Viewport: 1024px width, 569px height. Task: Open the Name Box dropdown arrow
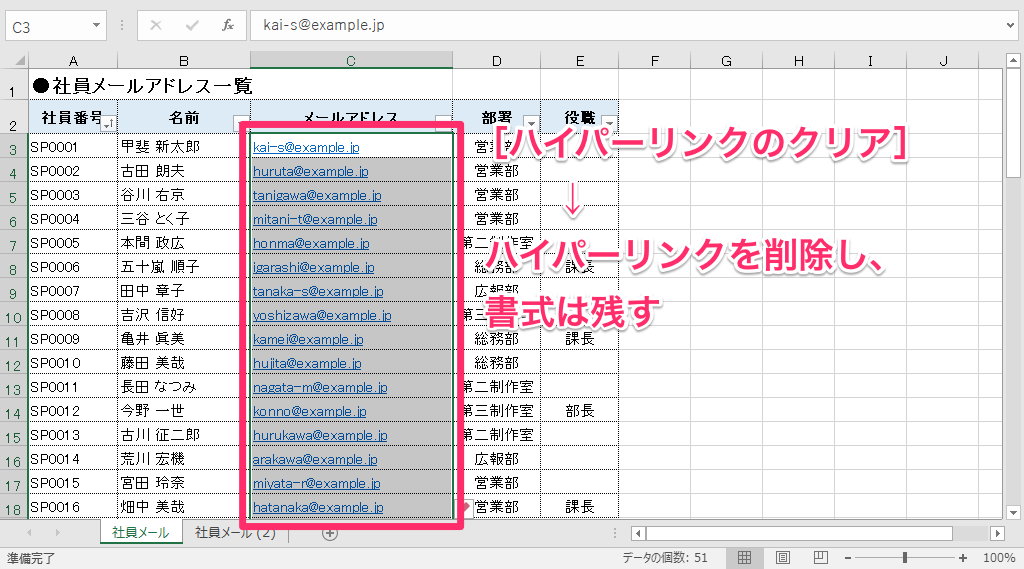[x=96, y=26]
